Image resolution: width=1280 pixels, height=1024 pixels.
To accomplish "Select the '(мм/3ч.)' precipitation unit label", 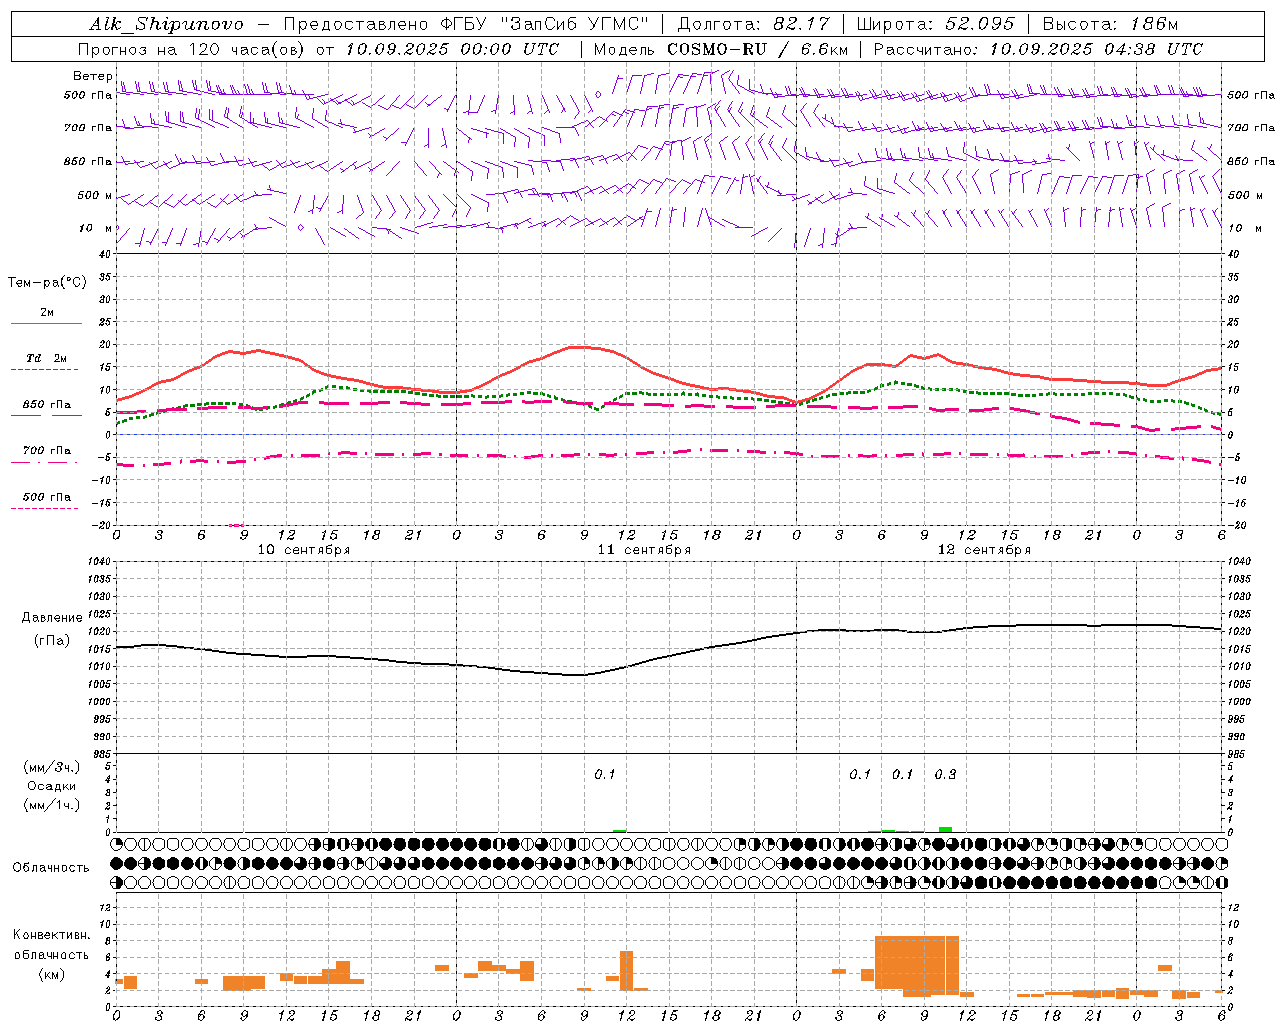I will [51, 767].
